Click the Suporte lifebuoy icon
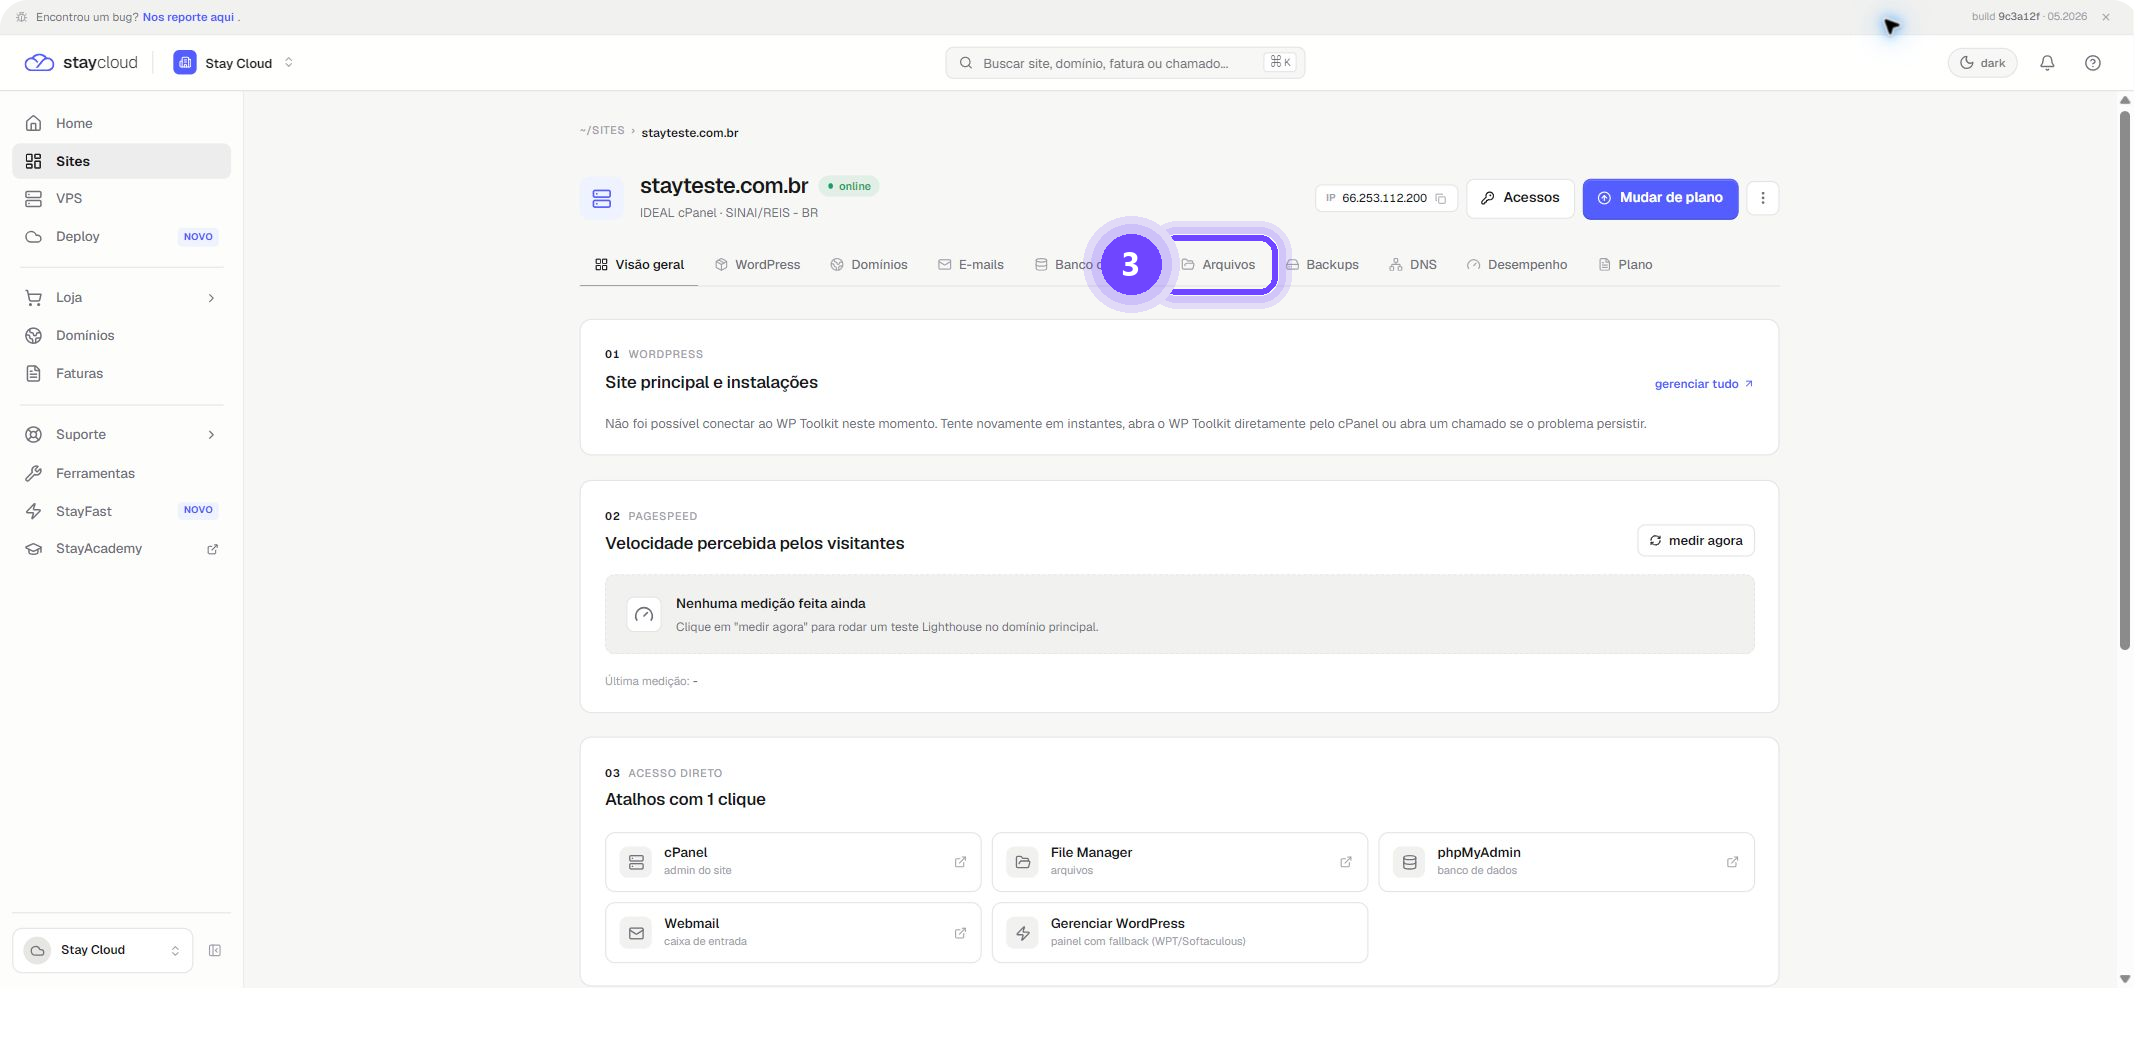Image resolution: width=2140 pixels, height=1045 pixels. [33, 435]
